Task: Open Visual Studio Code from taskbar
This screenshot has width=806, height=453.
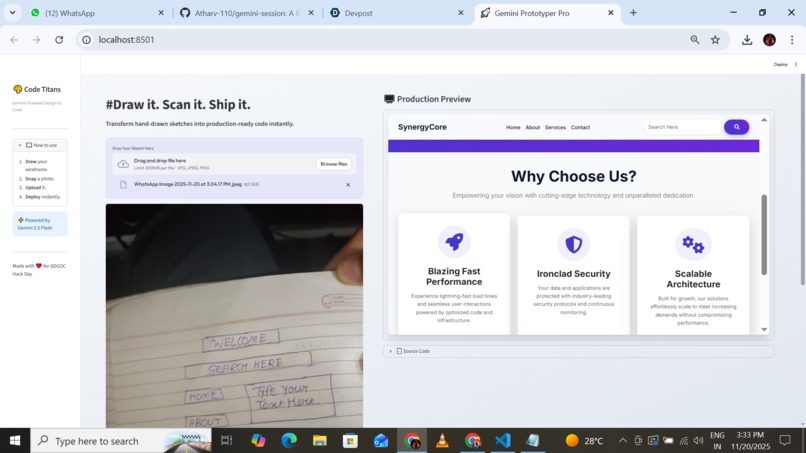Action: click(x=503, y=441)
